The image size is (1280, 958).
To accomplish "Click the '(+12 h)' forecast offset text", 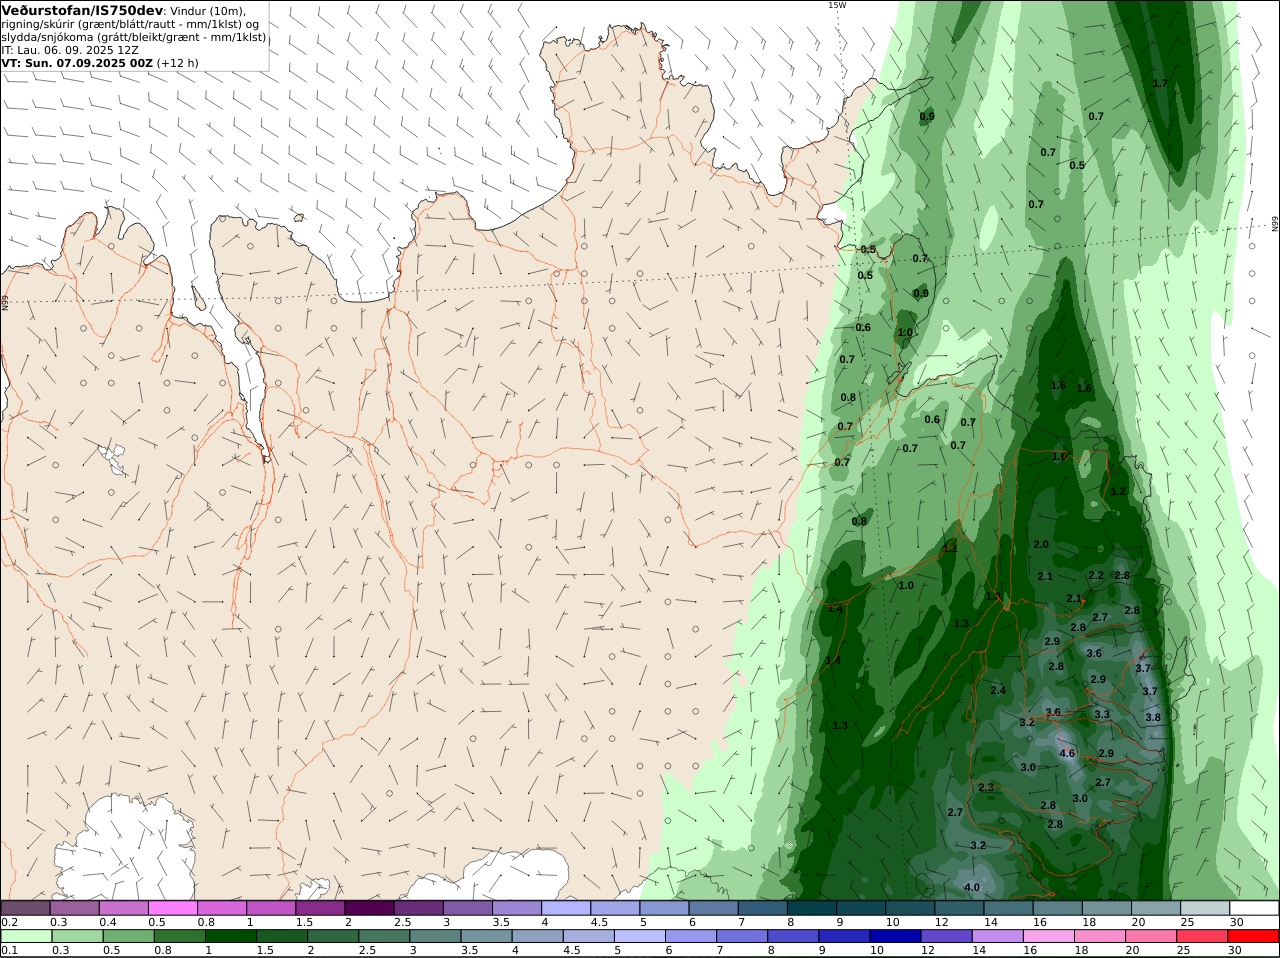I will tap(177, 63).
